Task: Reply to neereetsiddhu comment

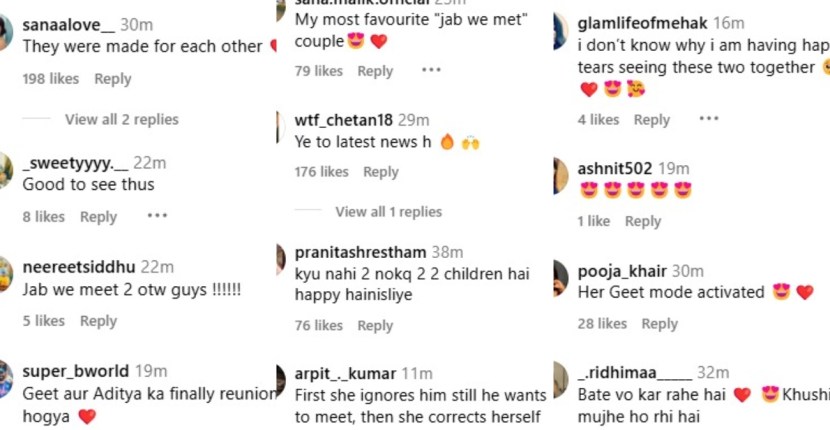Action: (98, 321)
